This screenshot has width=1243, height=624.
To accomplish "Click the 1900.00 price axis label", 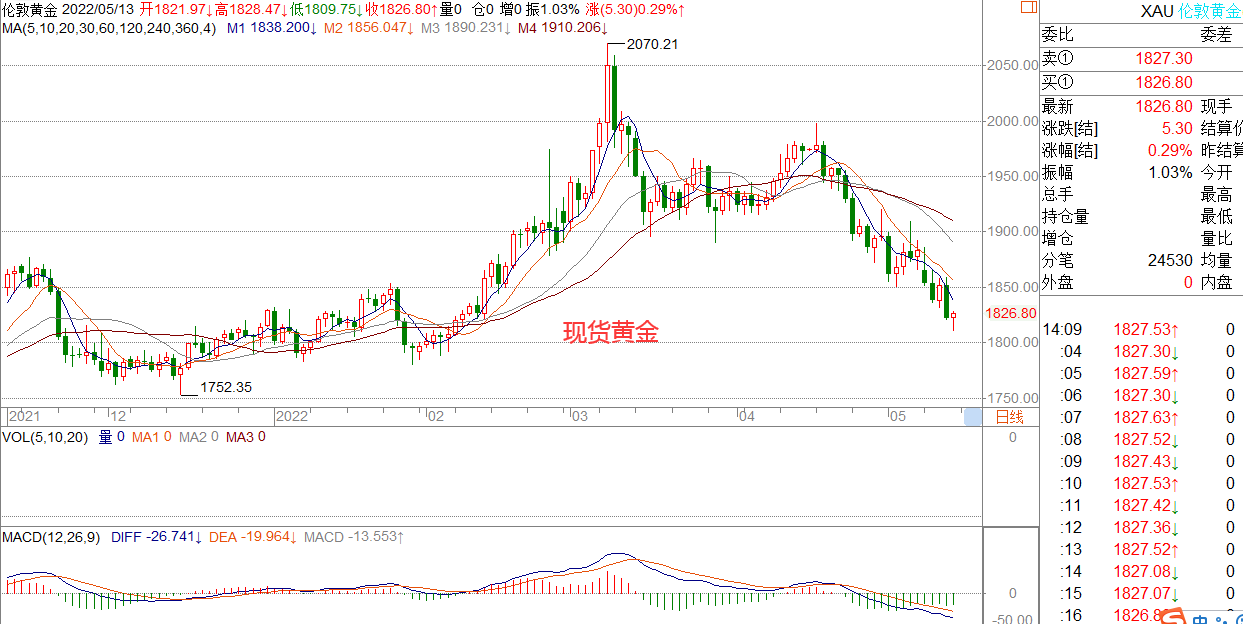I will [x=1011, y=231].
